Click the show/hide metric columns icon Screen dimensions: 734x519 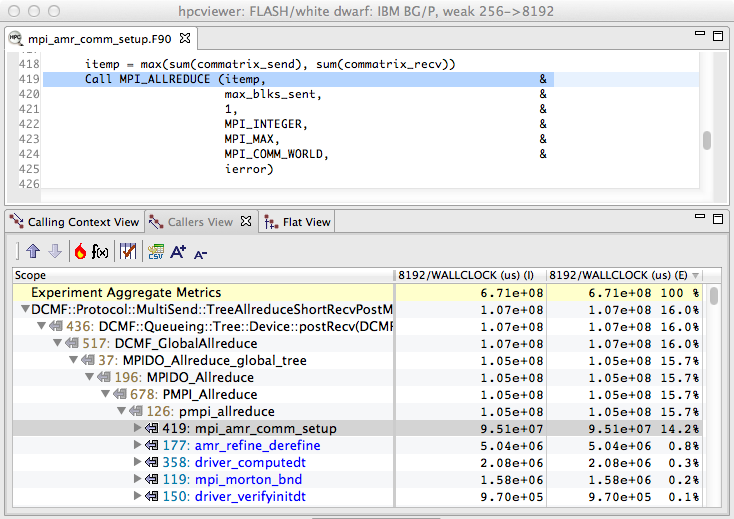coord(127,253)
